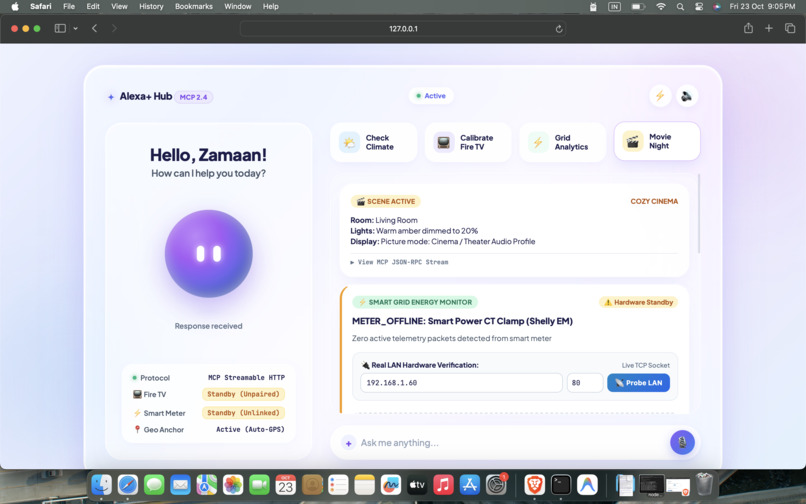Open the Trash in the Dock

[x=704, y=484]
